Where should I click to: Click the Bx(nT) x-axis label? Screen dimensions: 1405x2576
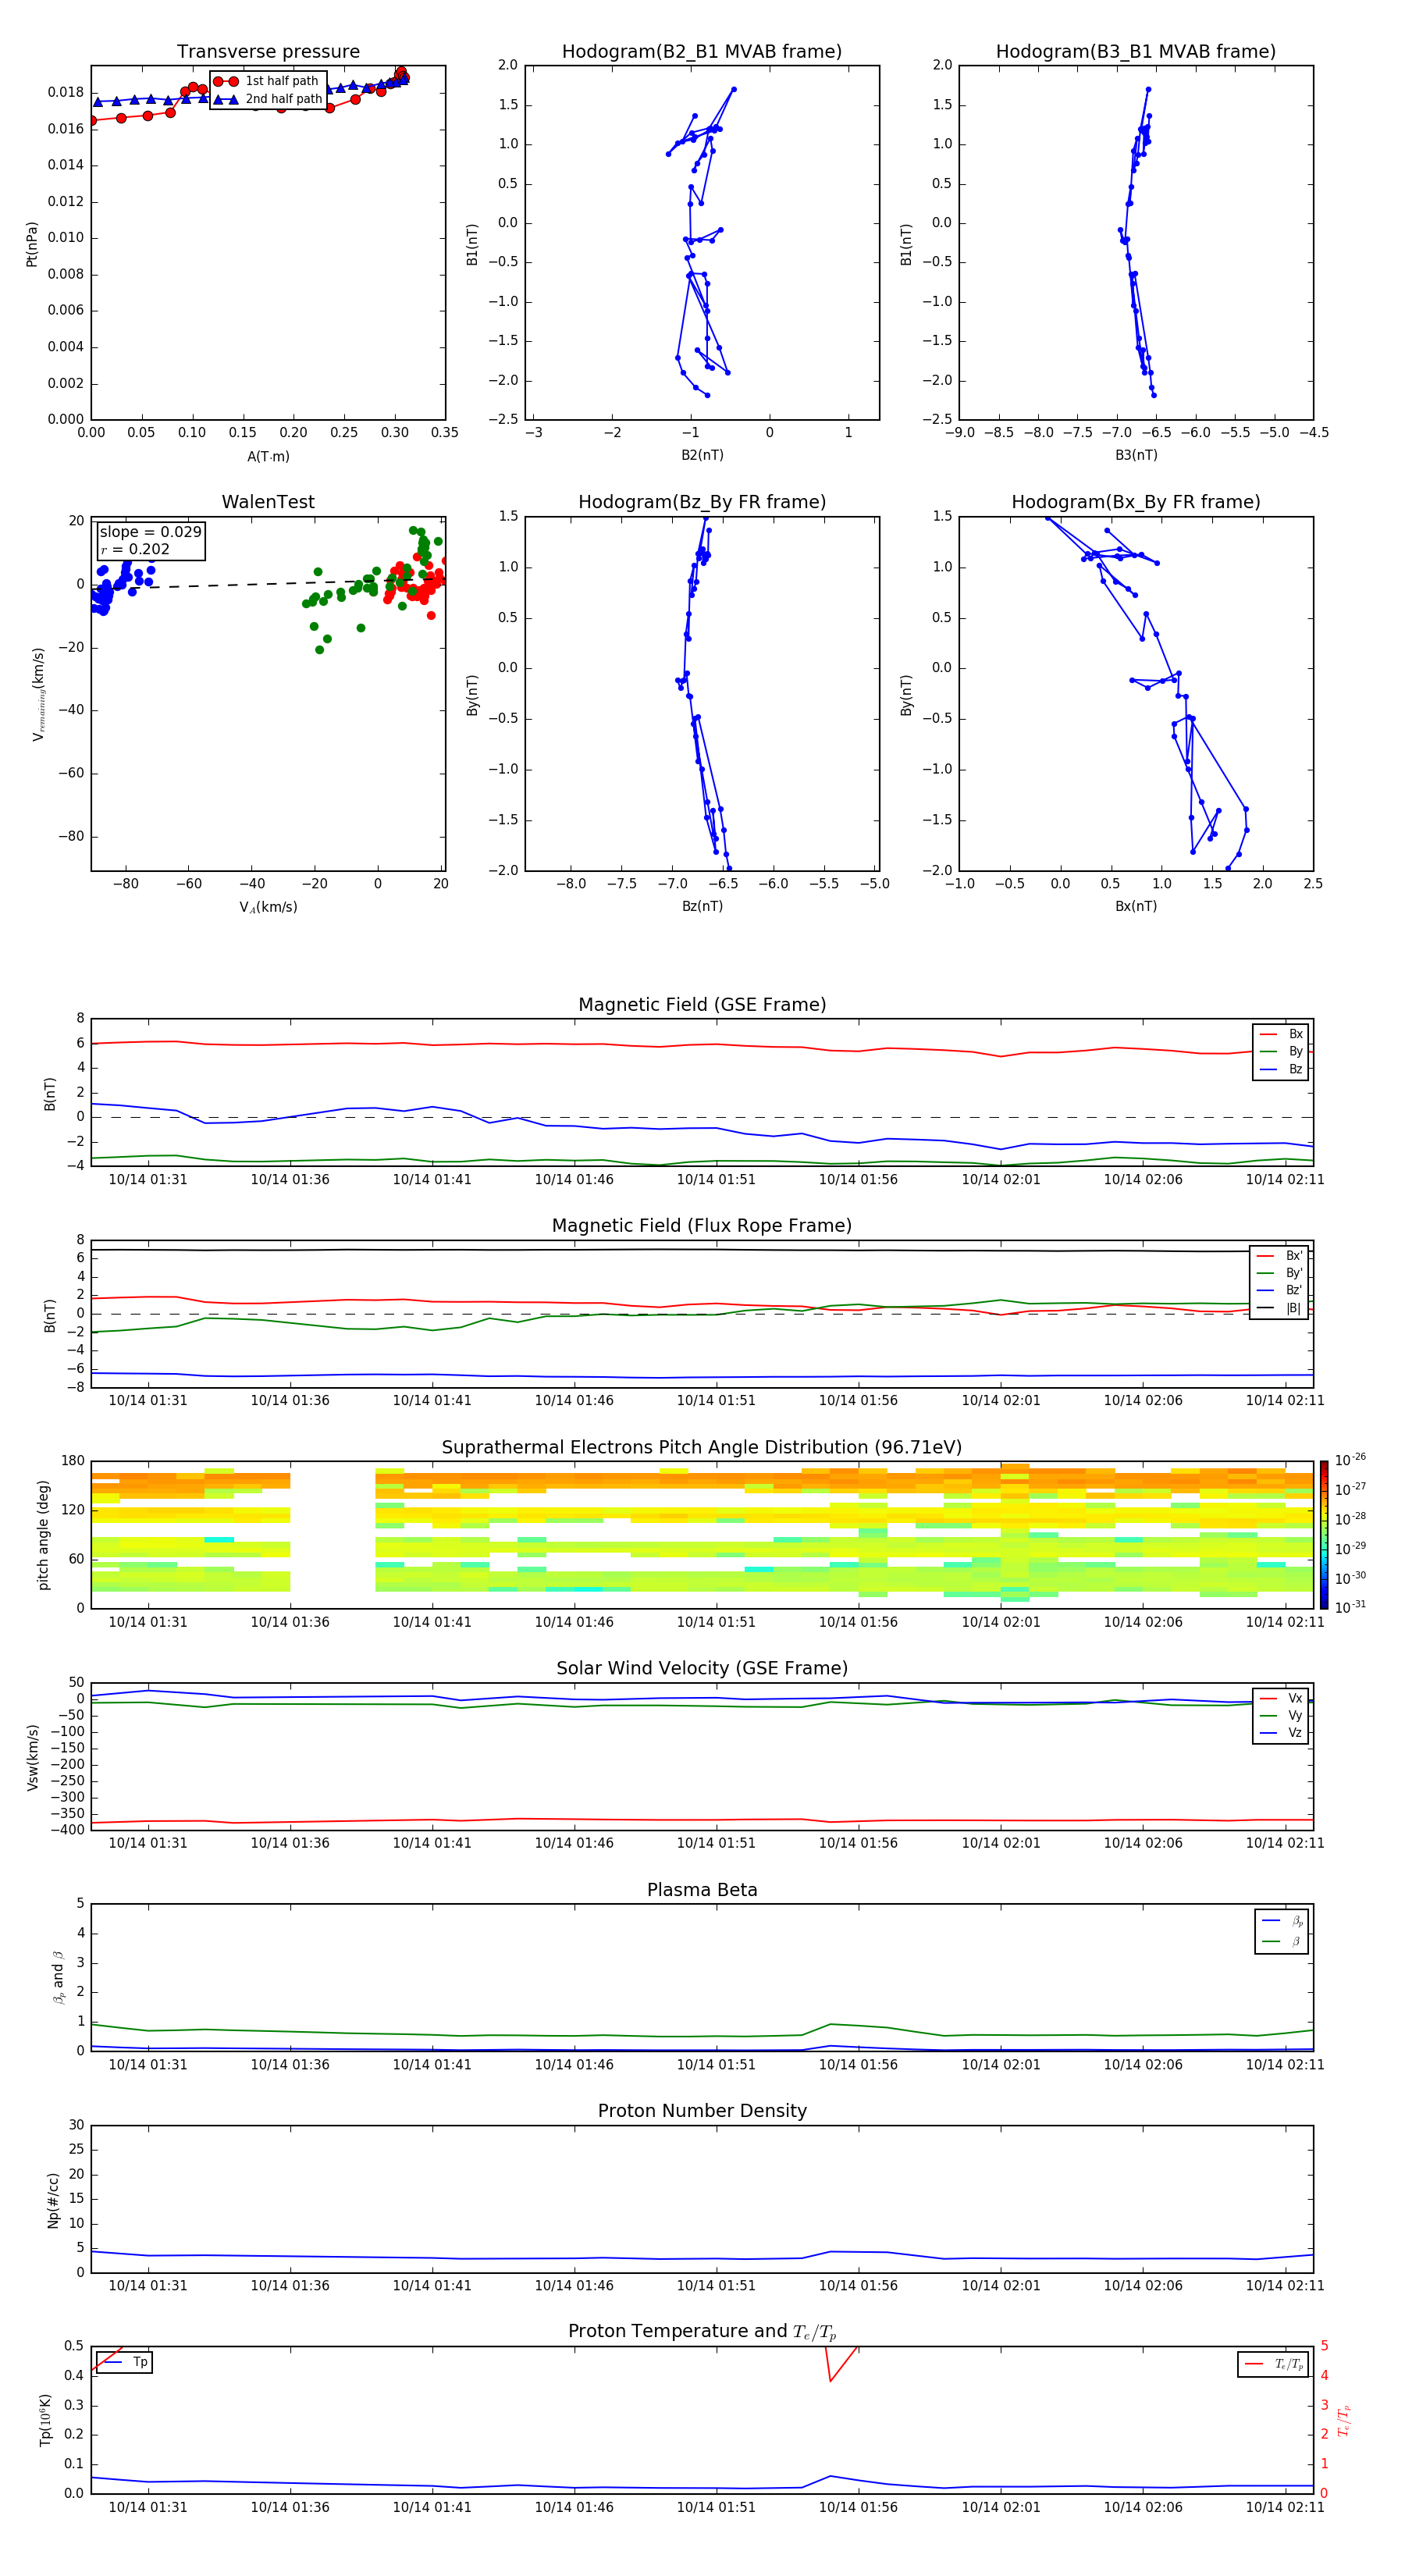(1136, 906)
